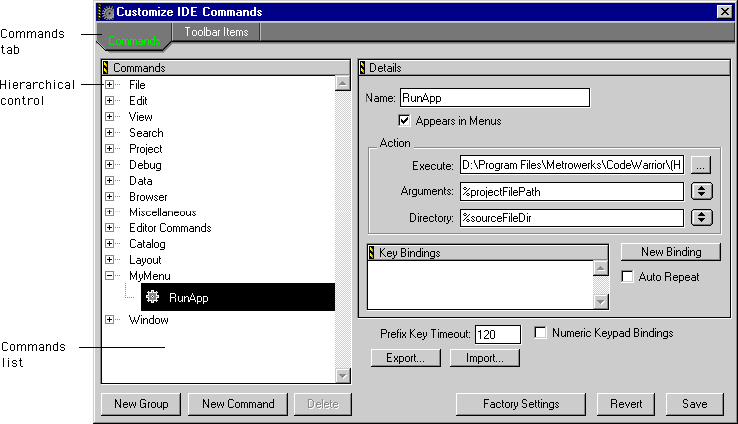Click the Arguments field %projectFilePath
Image resolution: width=738 pixels, height=424 pixels.
572,192
